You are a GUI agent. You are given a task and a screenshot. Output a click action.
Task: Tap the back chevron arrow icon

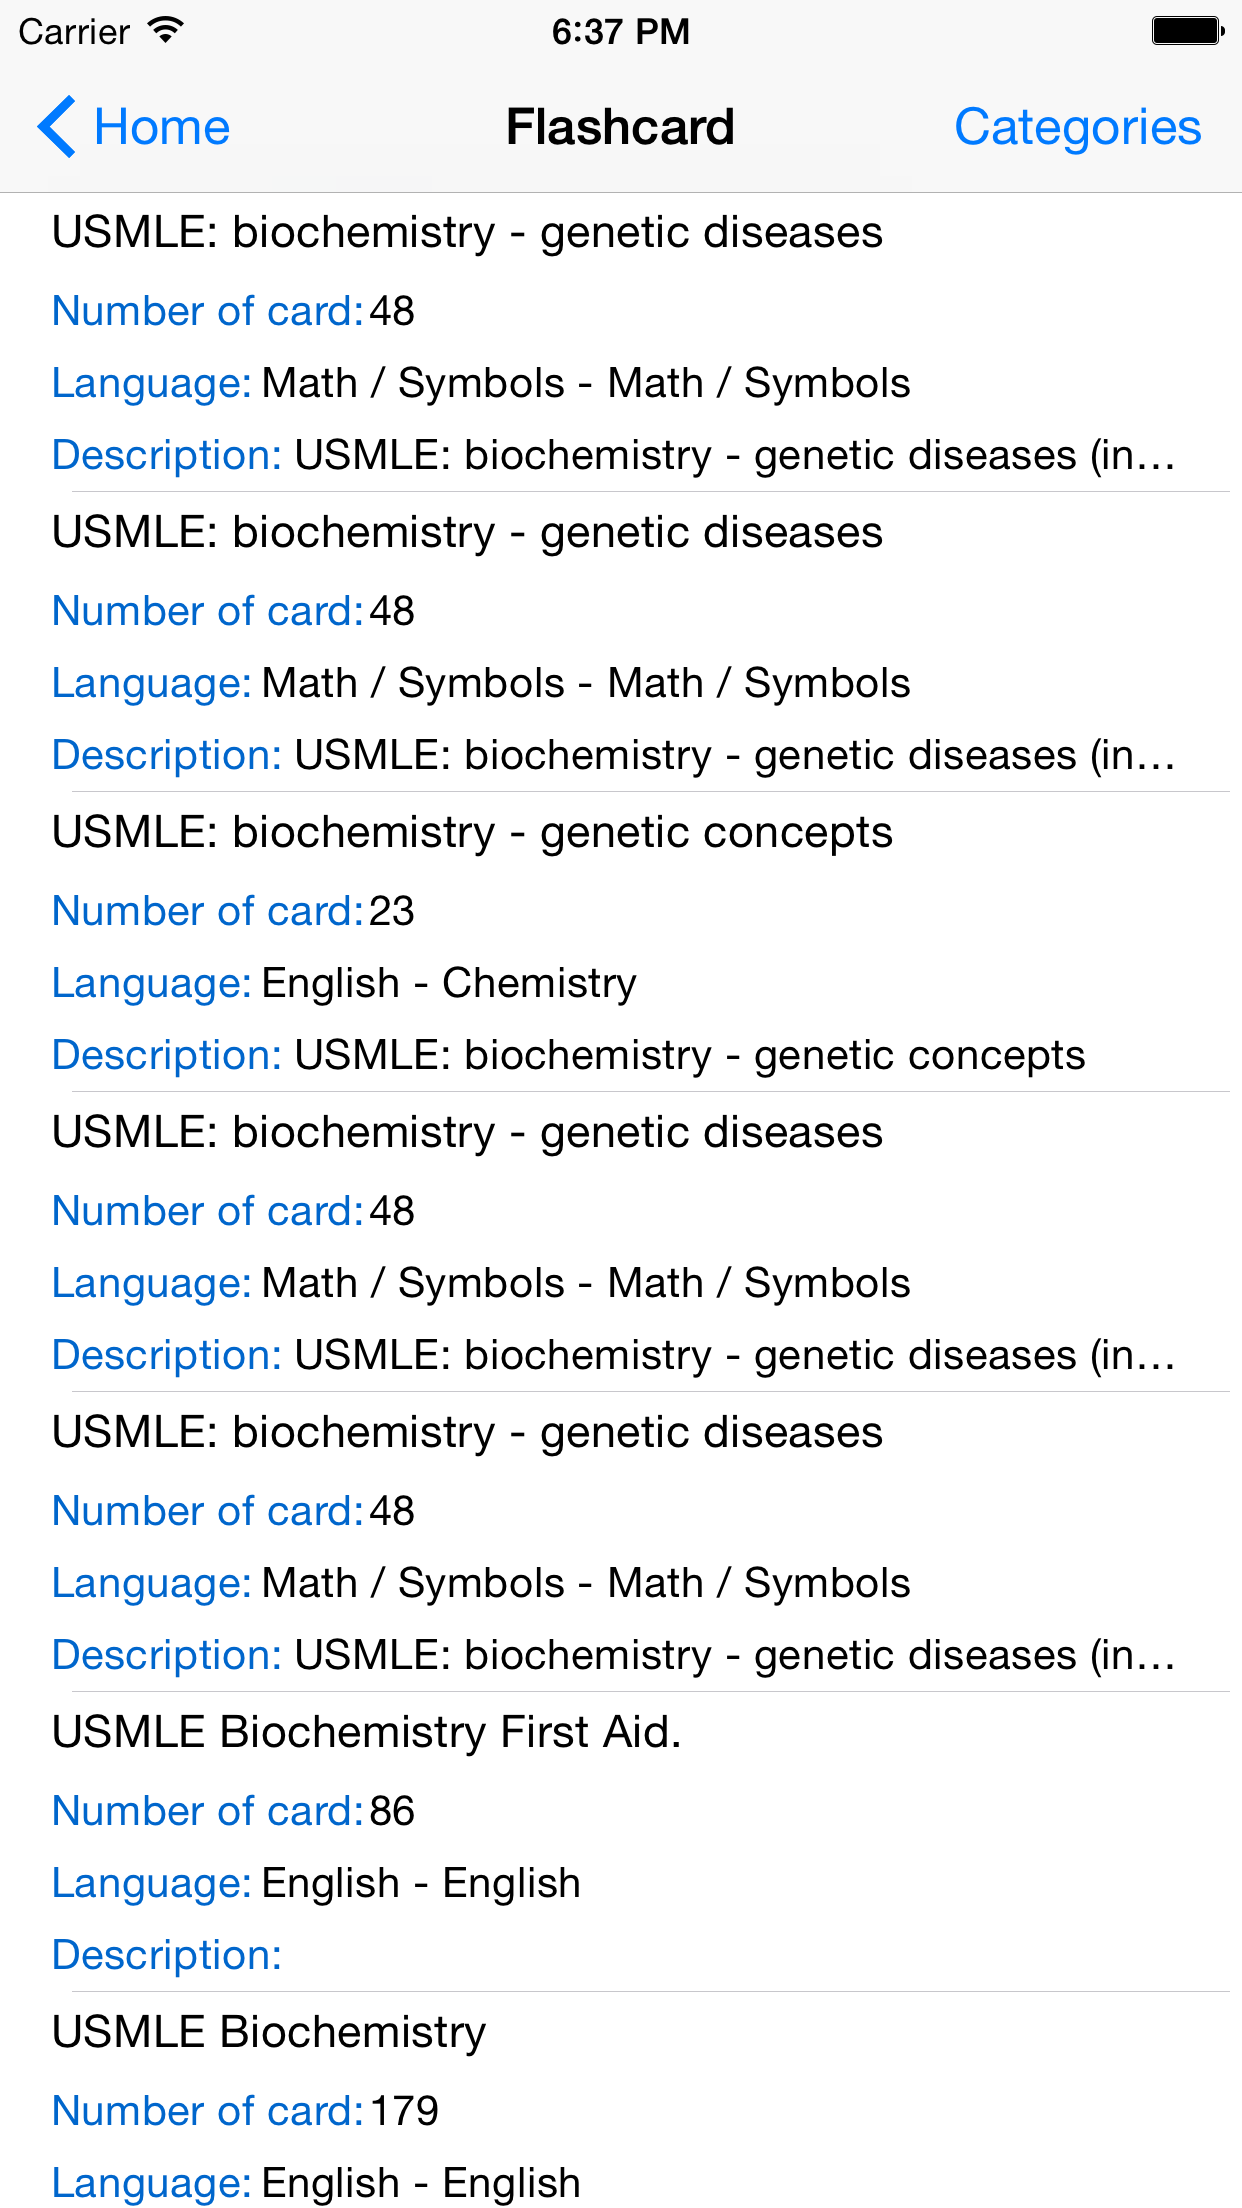(x=57, y=127)
